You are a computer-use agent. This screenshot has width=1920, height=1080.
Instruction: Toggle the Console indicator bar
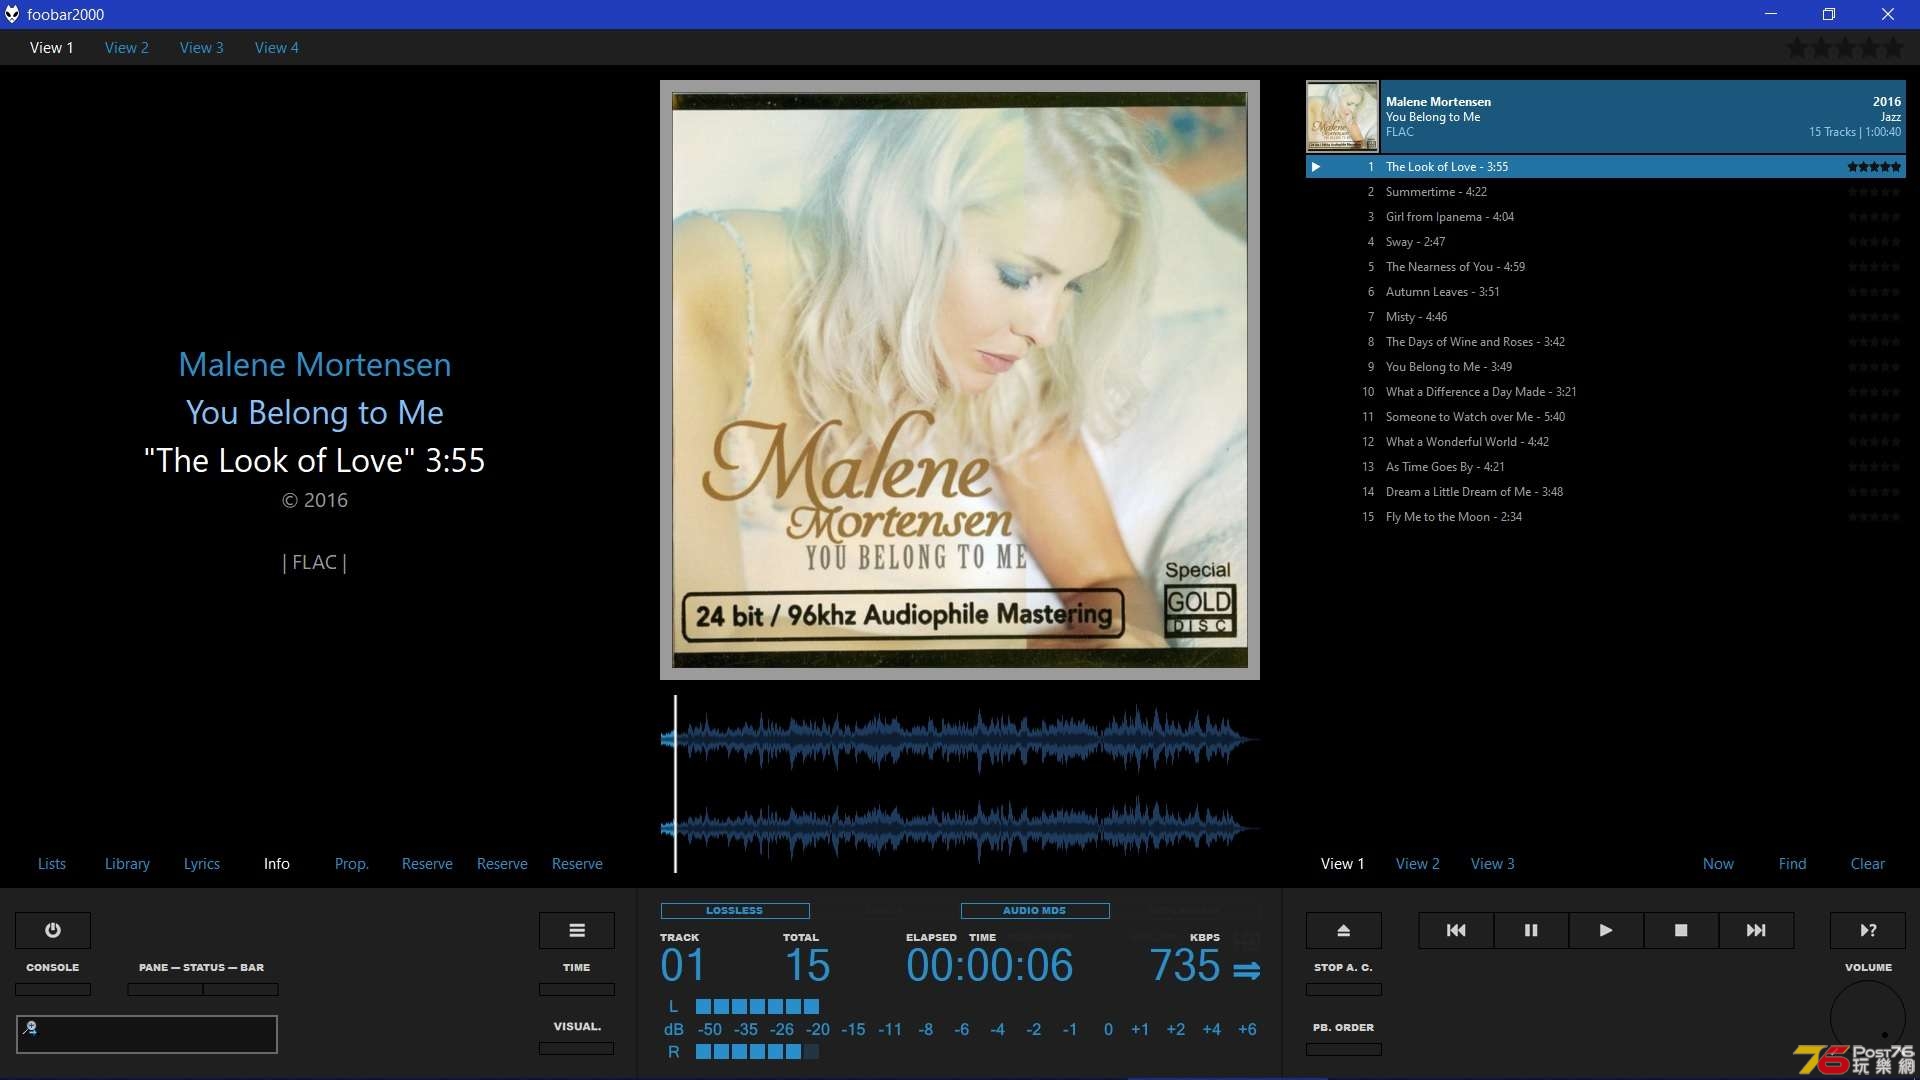pos(53,989)
